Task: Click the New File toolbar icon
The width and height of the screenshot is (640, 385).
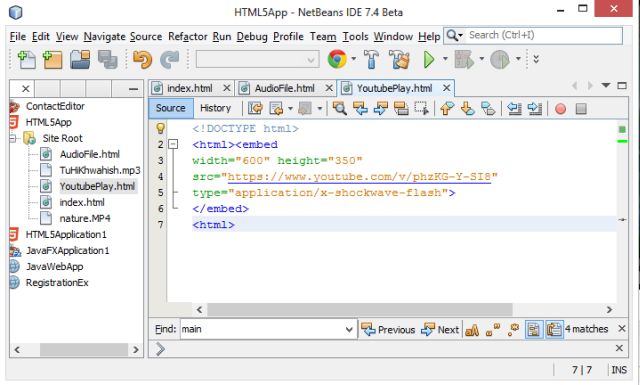Action: (x=27, y=60)
